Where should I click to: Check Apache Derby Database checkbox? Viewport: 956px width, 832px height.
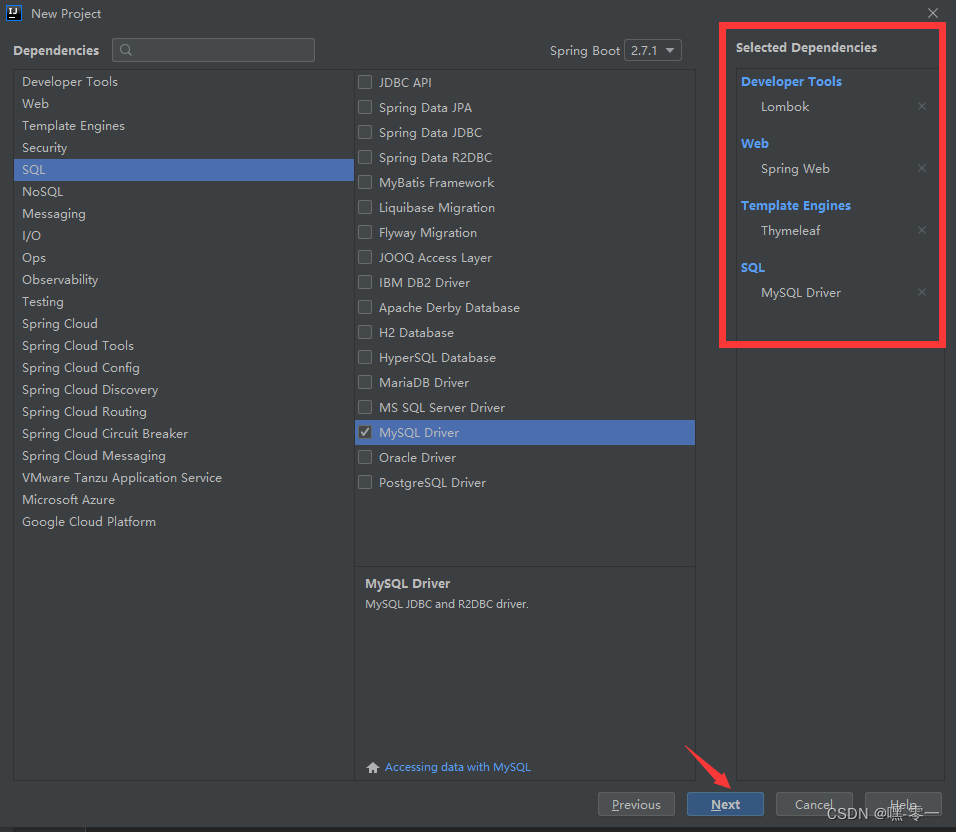click(365, 307)
